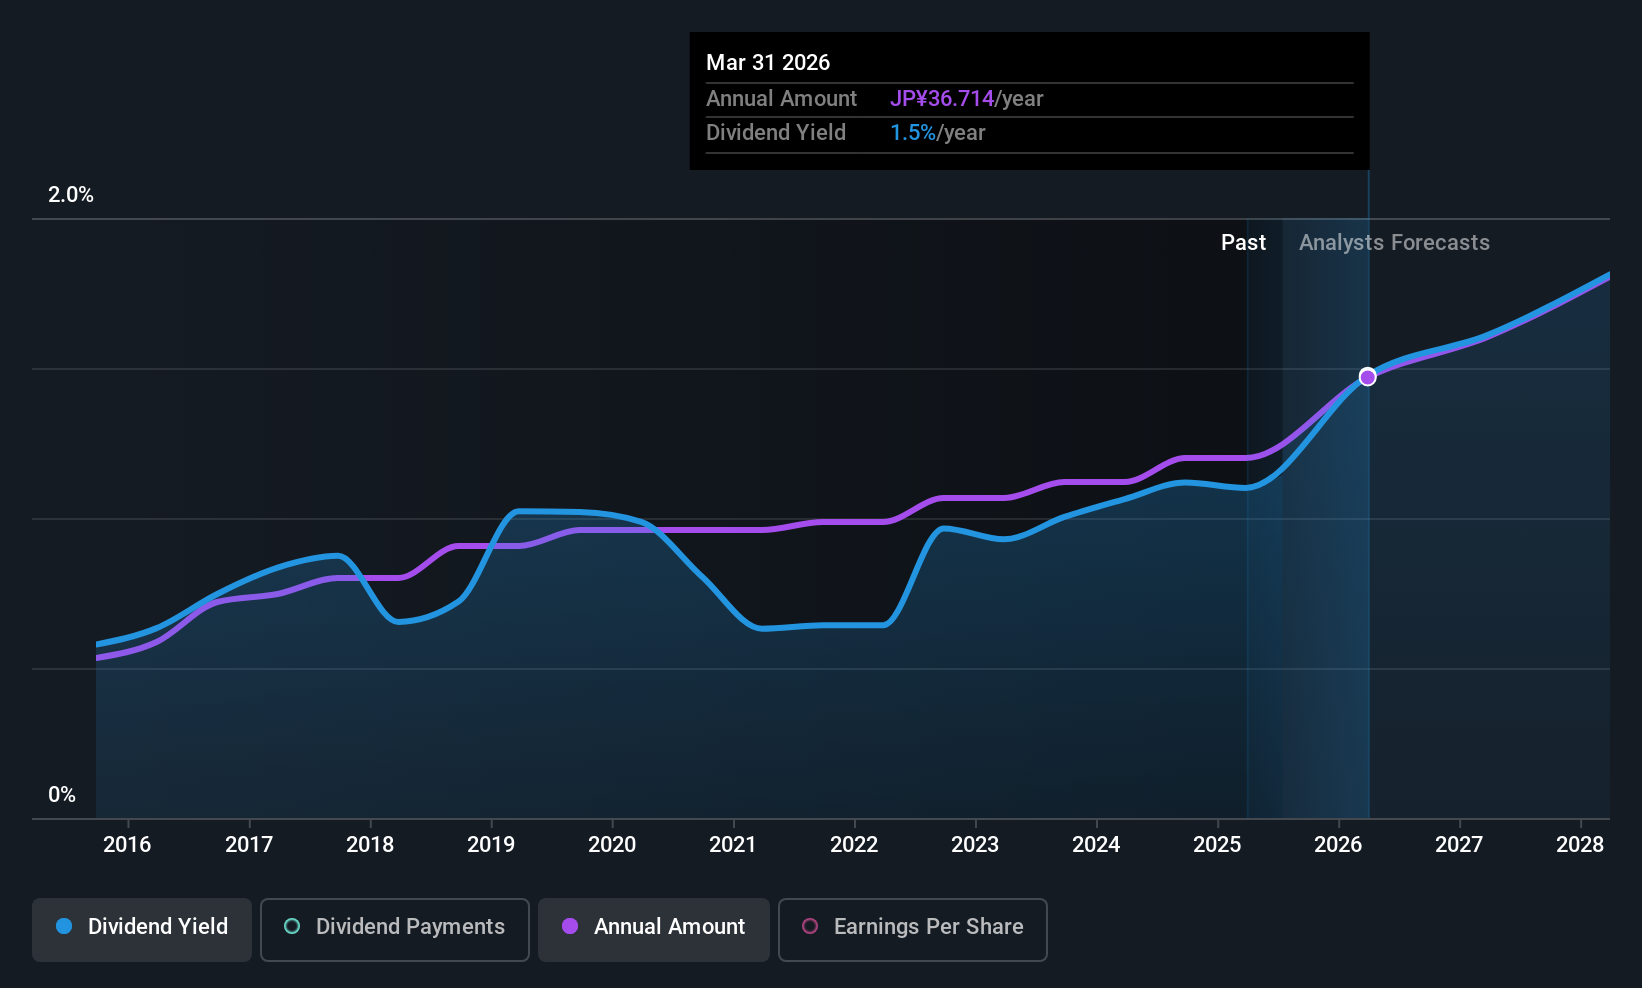This screenshot has height=988, width=1642.
Task: Toggle the Dividend Yield series
Action: [142, 930]
